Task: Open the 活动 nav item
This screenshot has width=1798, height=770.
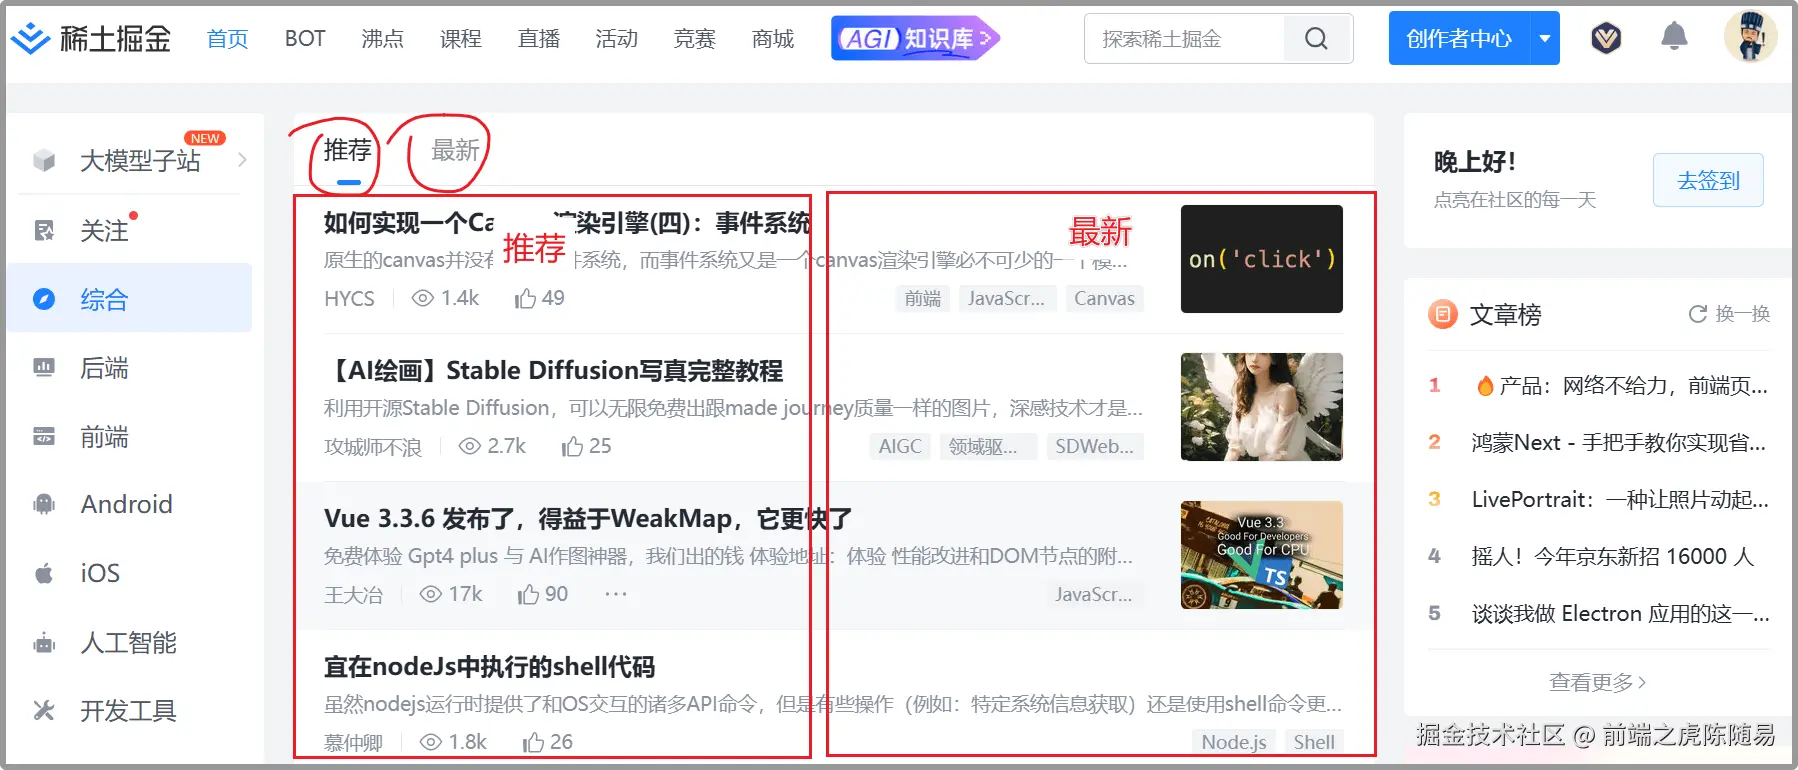Action: (616, 39)
